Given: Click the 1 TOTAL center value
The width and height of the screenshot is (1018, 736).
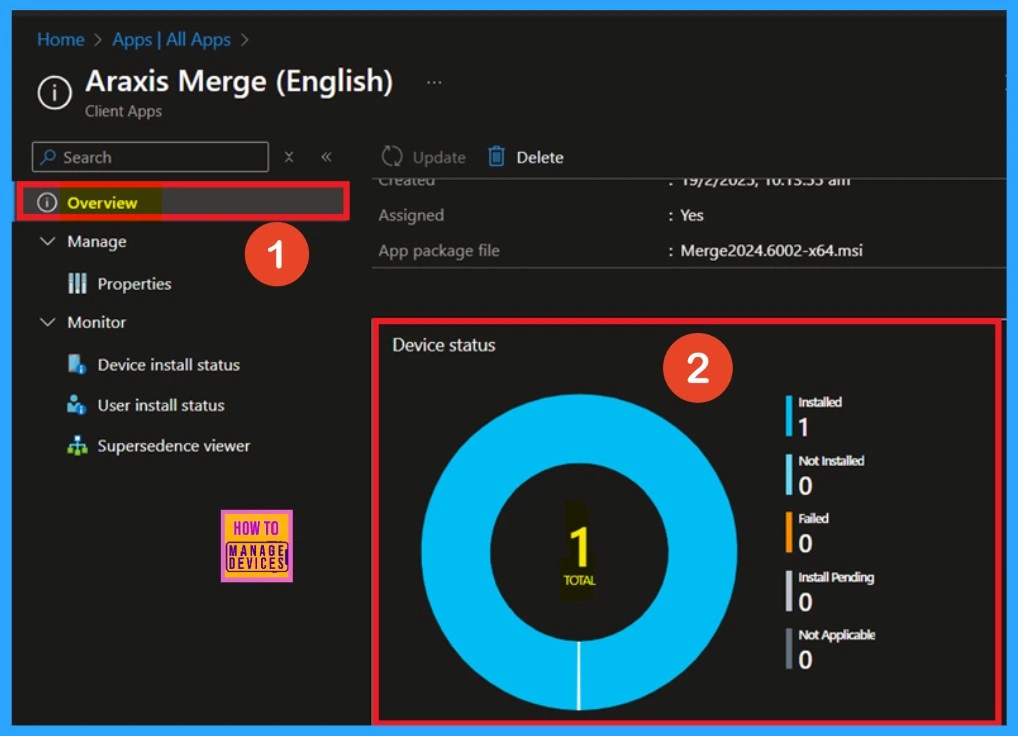Looking at the screenshot, I should (579, 554).
